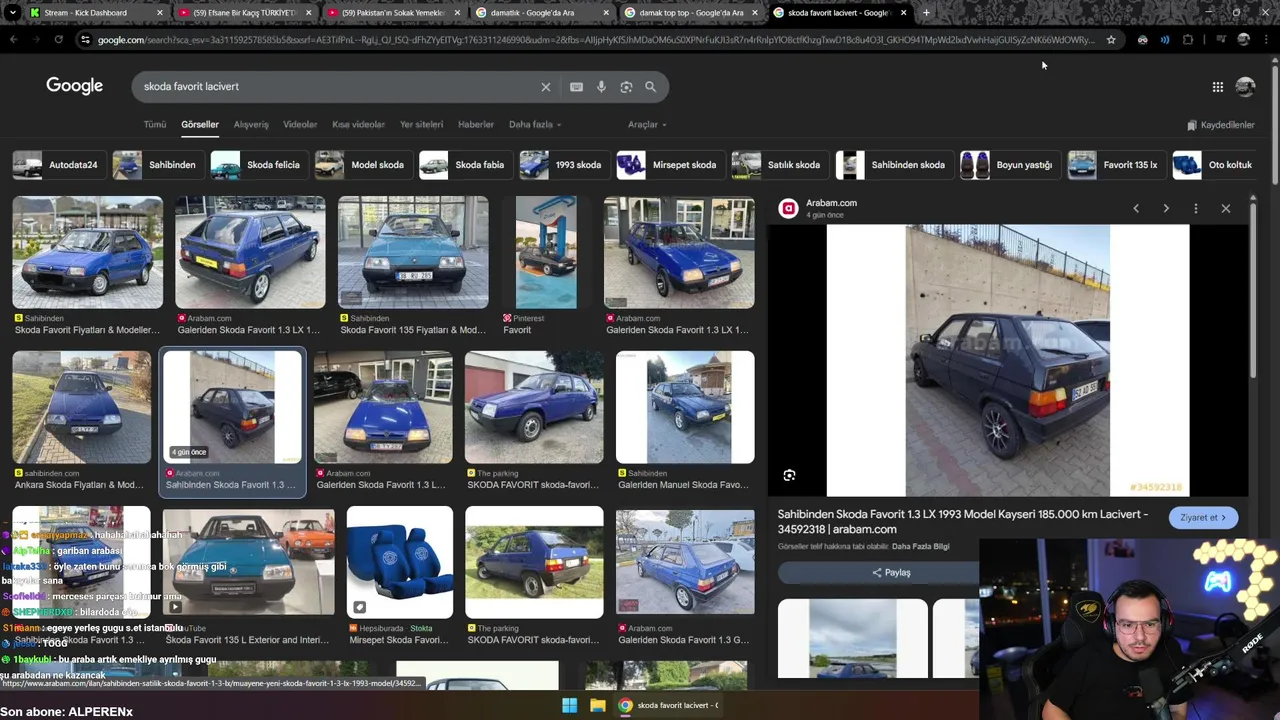Filter by the Boyun yastığı chip
The image size is (1280, 720).
coord(1008,165)
